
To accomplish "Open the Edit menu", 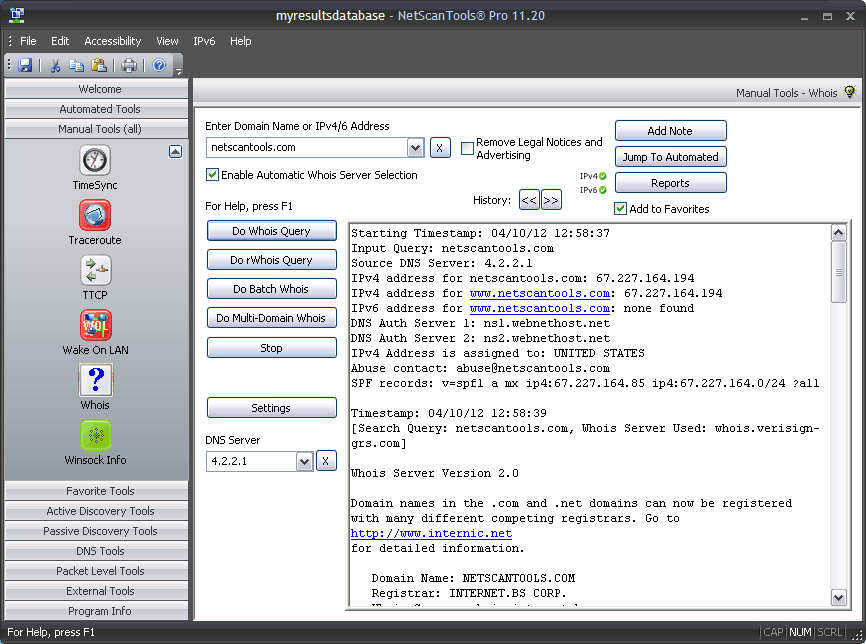I will (60, 41).
